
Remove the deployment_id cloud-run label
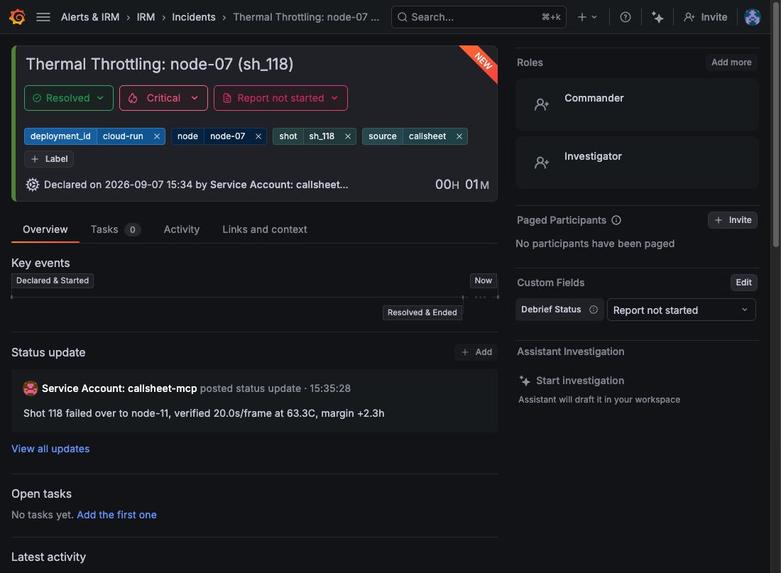(x=156, y=136)
